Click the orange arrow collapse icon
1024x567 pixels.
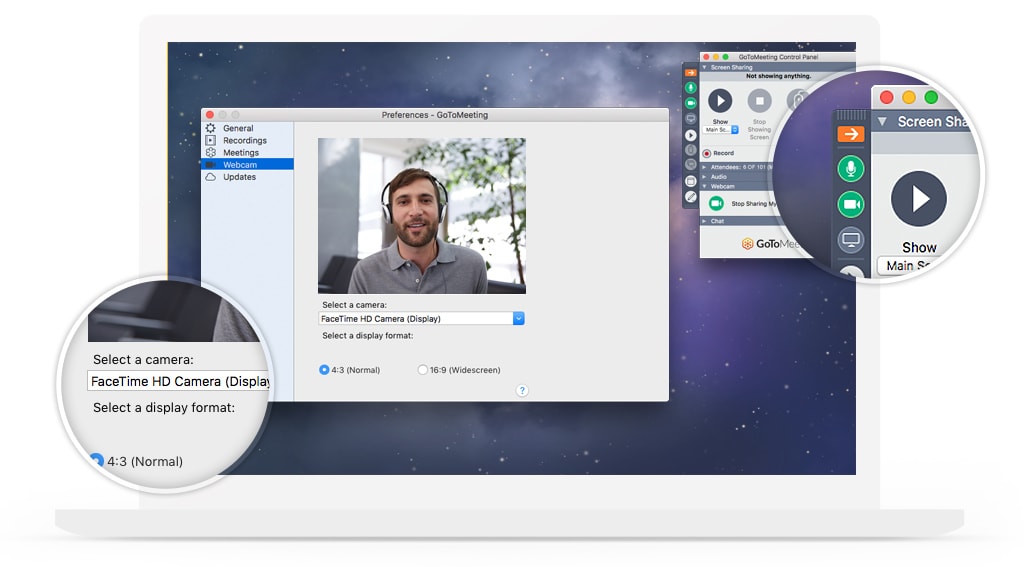[690, 73]
